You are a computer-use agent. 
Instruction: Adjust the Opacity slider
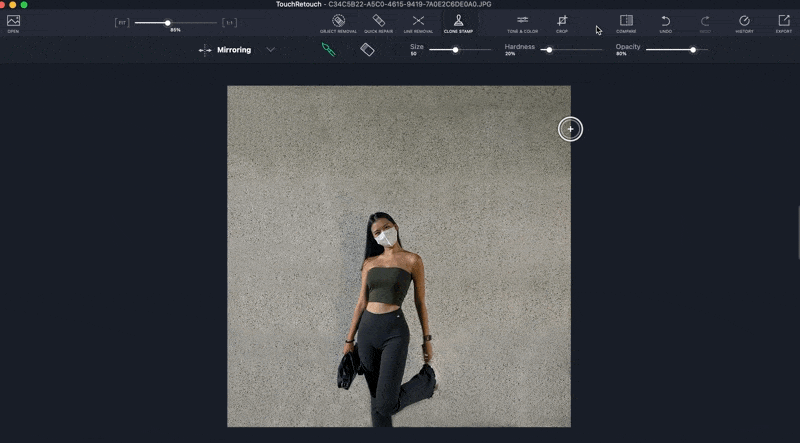(693, 50)
